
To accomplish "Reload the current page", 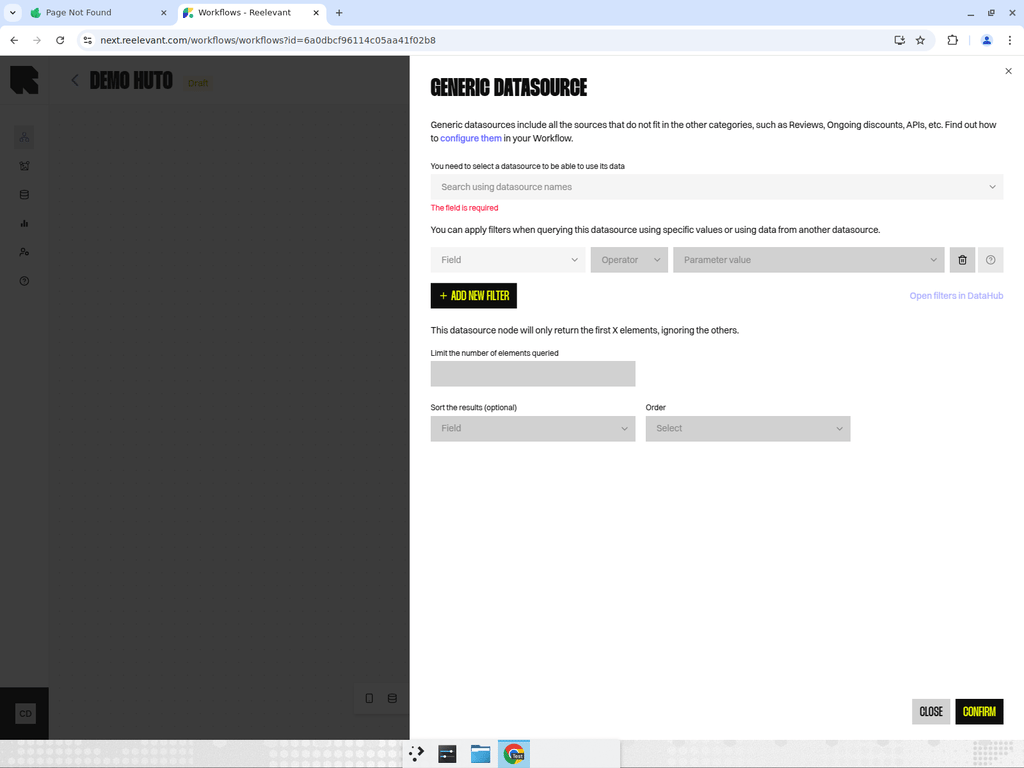I will click(60, 40).
